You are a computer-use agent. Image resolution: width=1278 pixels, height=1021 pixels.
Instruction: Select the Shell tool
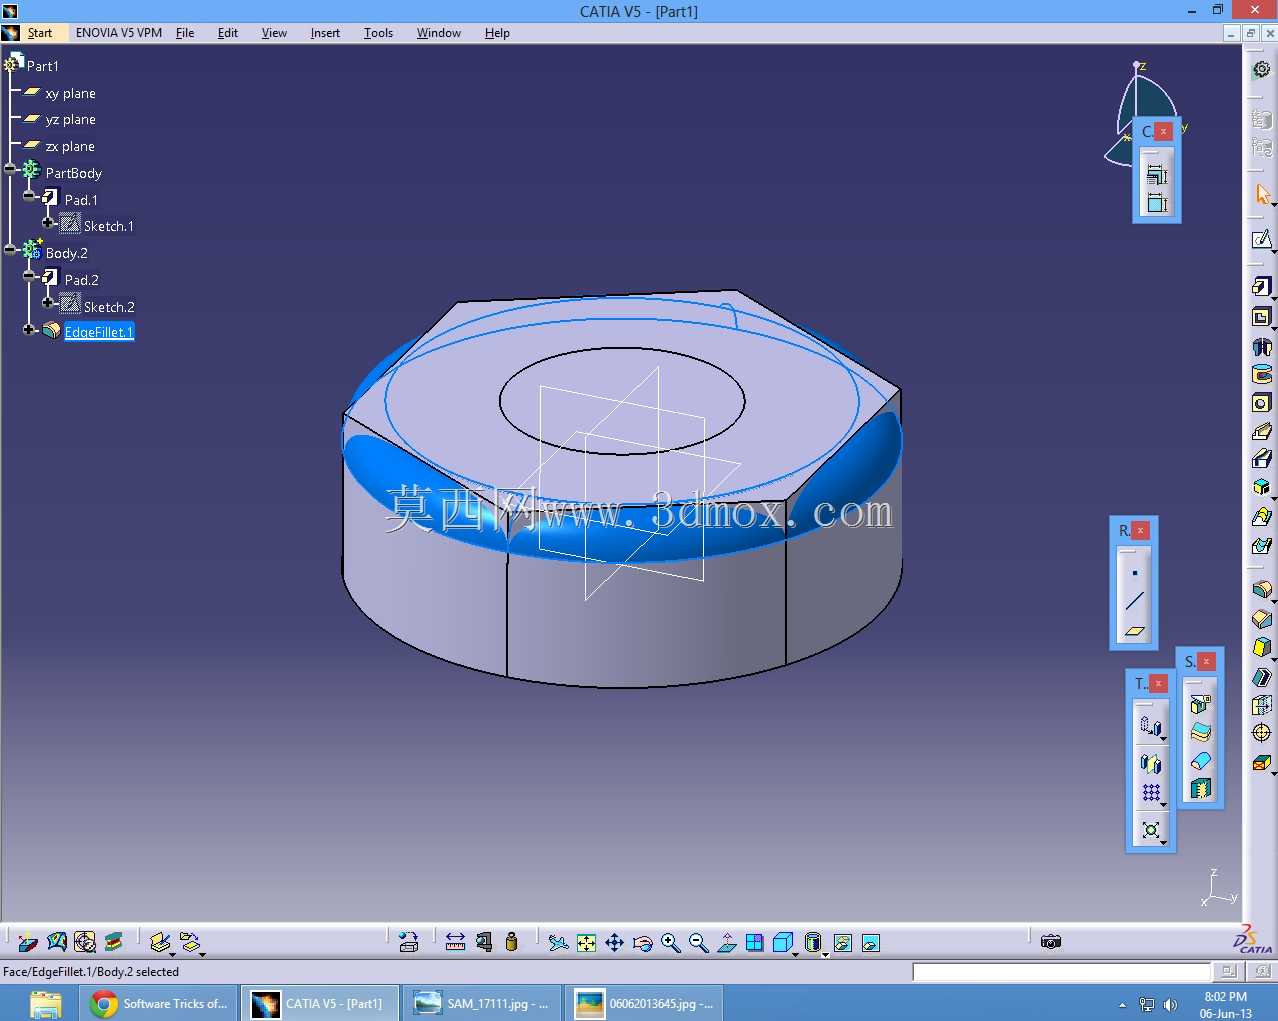[x=1262, y=677]
